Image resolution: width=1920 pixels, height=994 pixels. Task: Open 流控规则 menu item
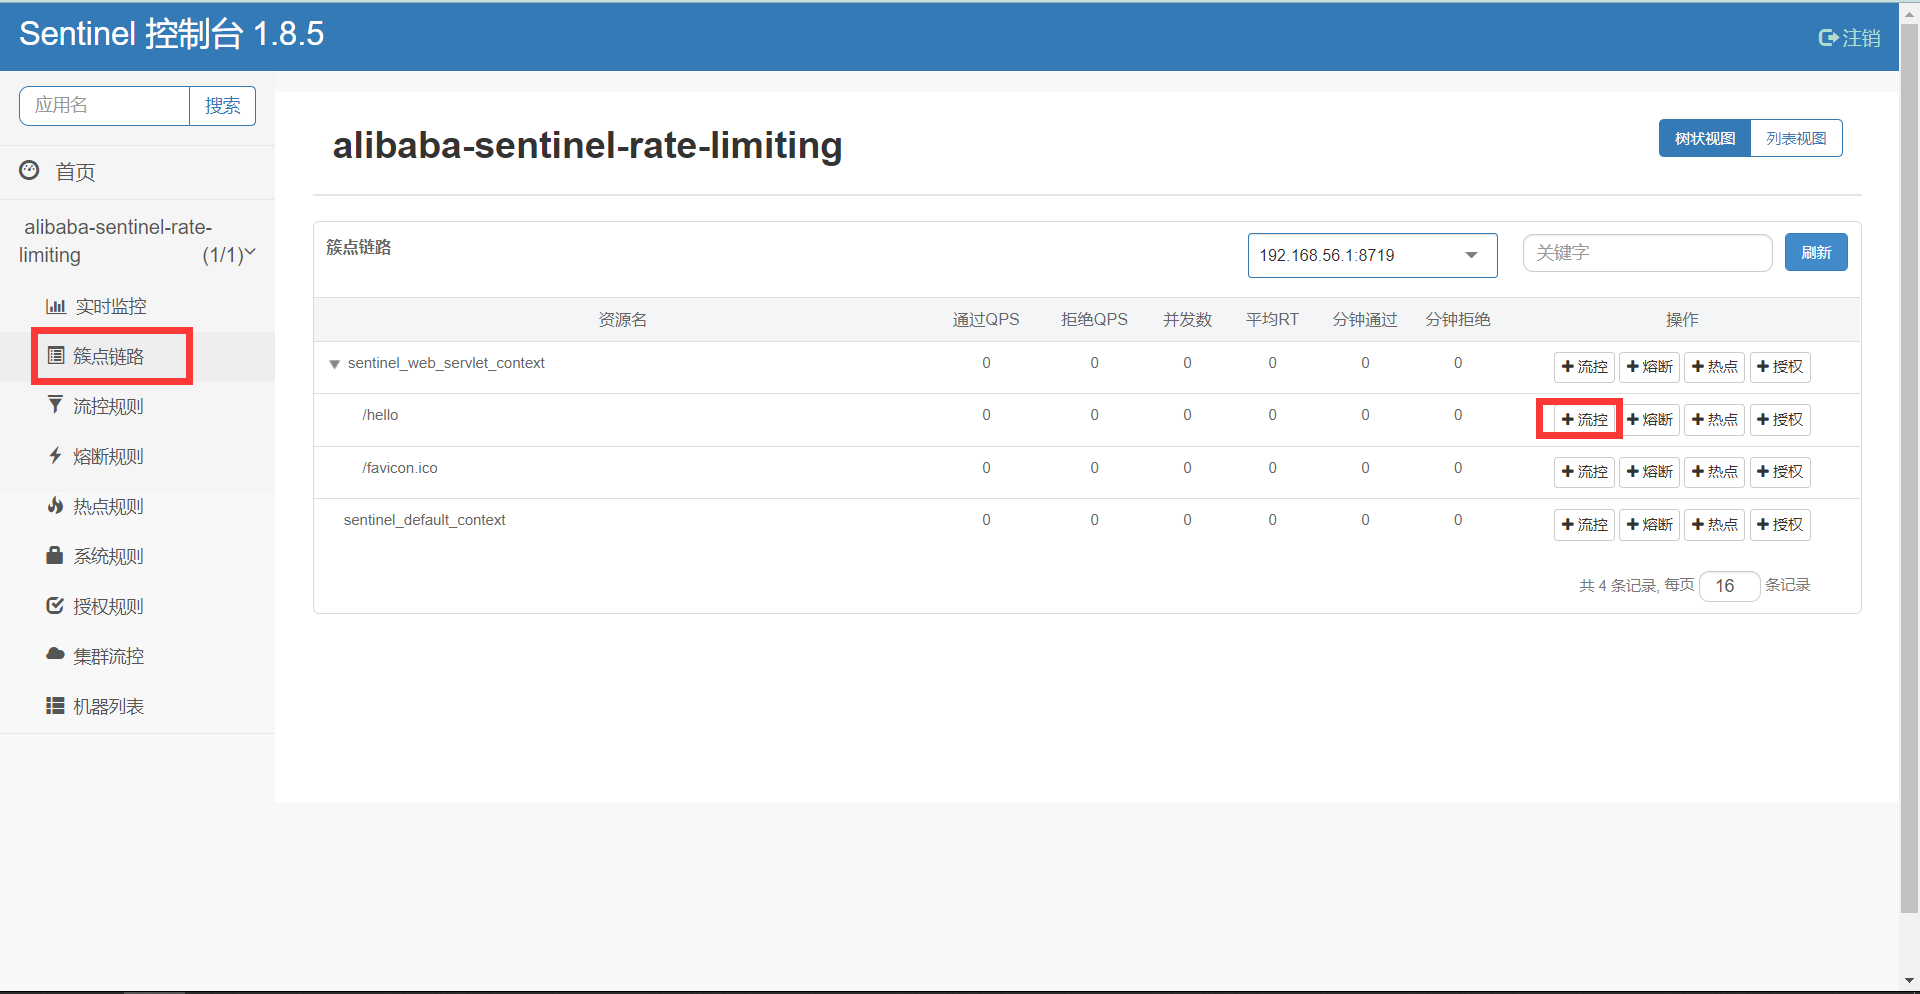pyautogui.click(x=108, y=406)
